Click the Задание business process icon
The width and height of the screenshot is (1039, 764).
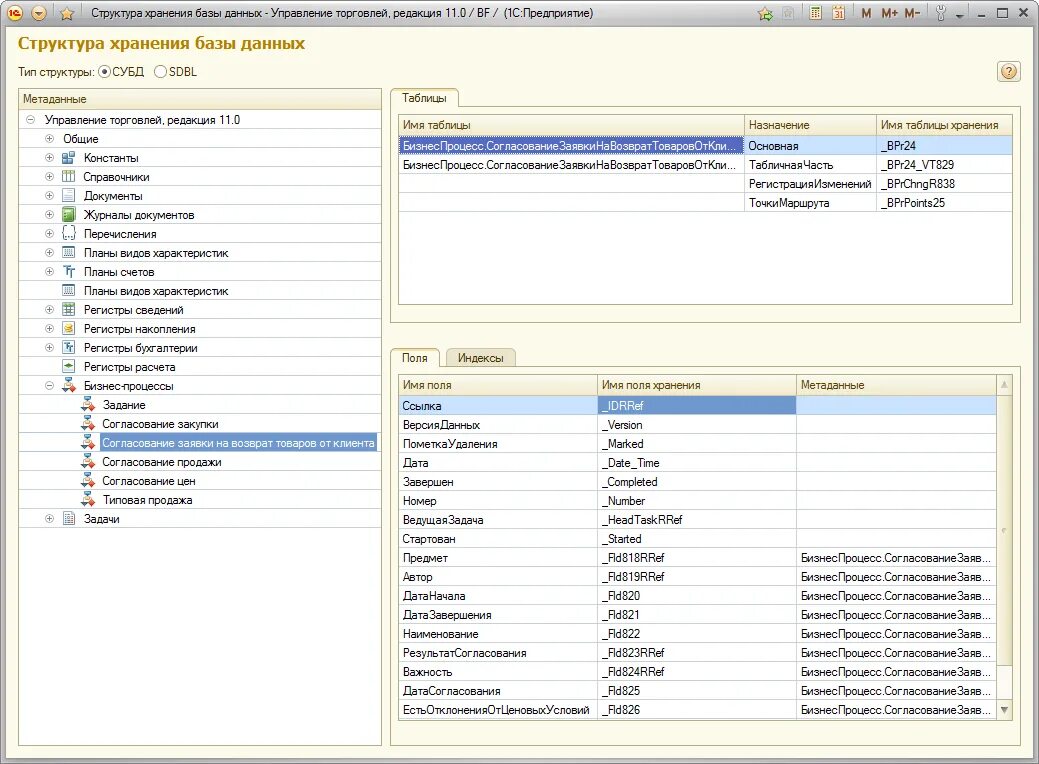[87, 405]
